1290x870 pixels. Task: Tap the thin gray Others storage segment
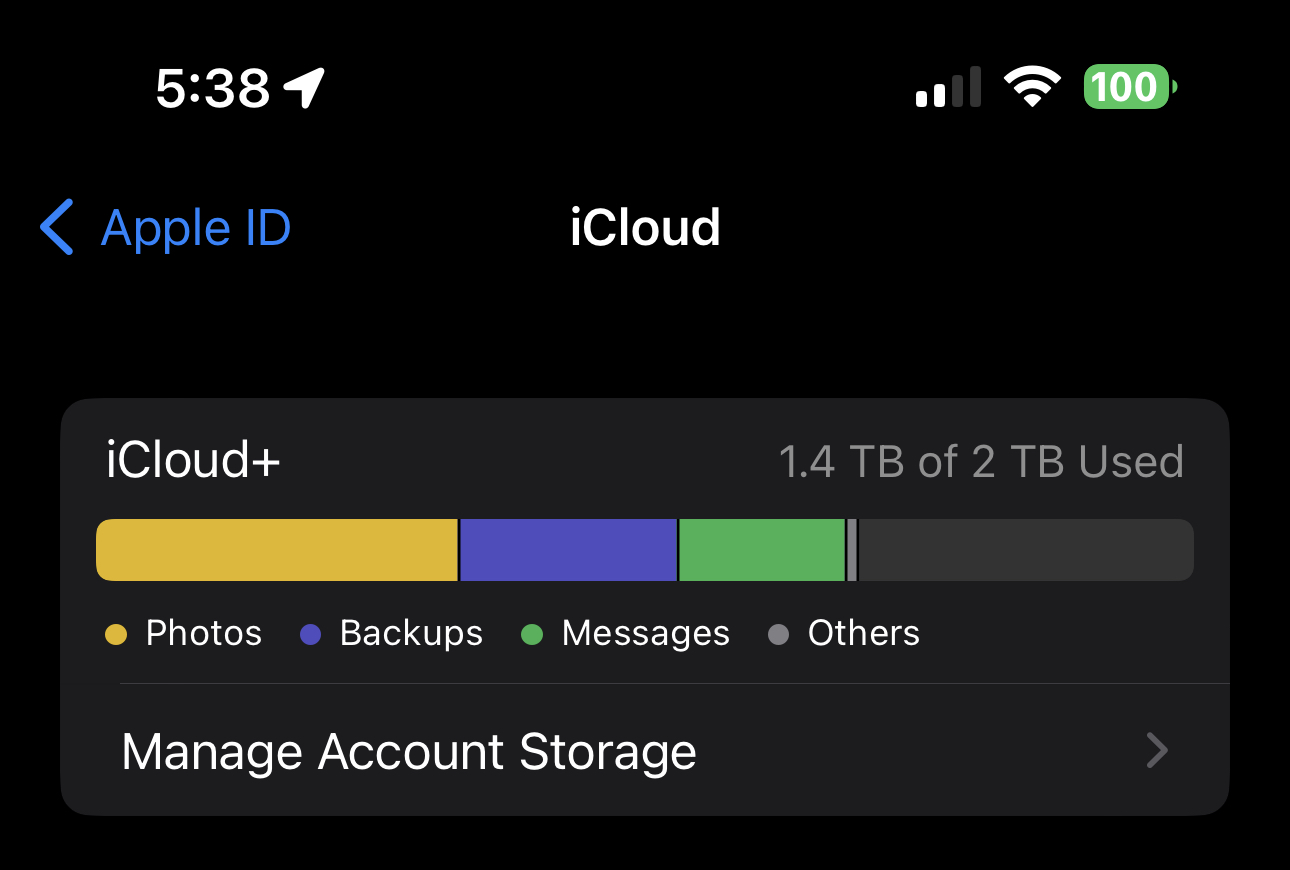(852, 550)
